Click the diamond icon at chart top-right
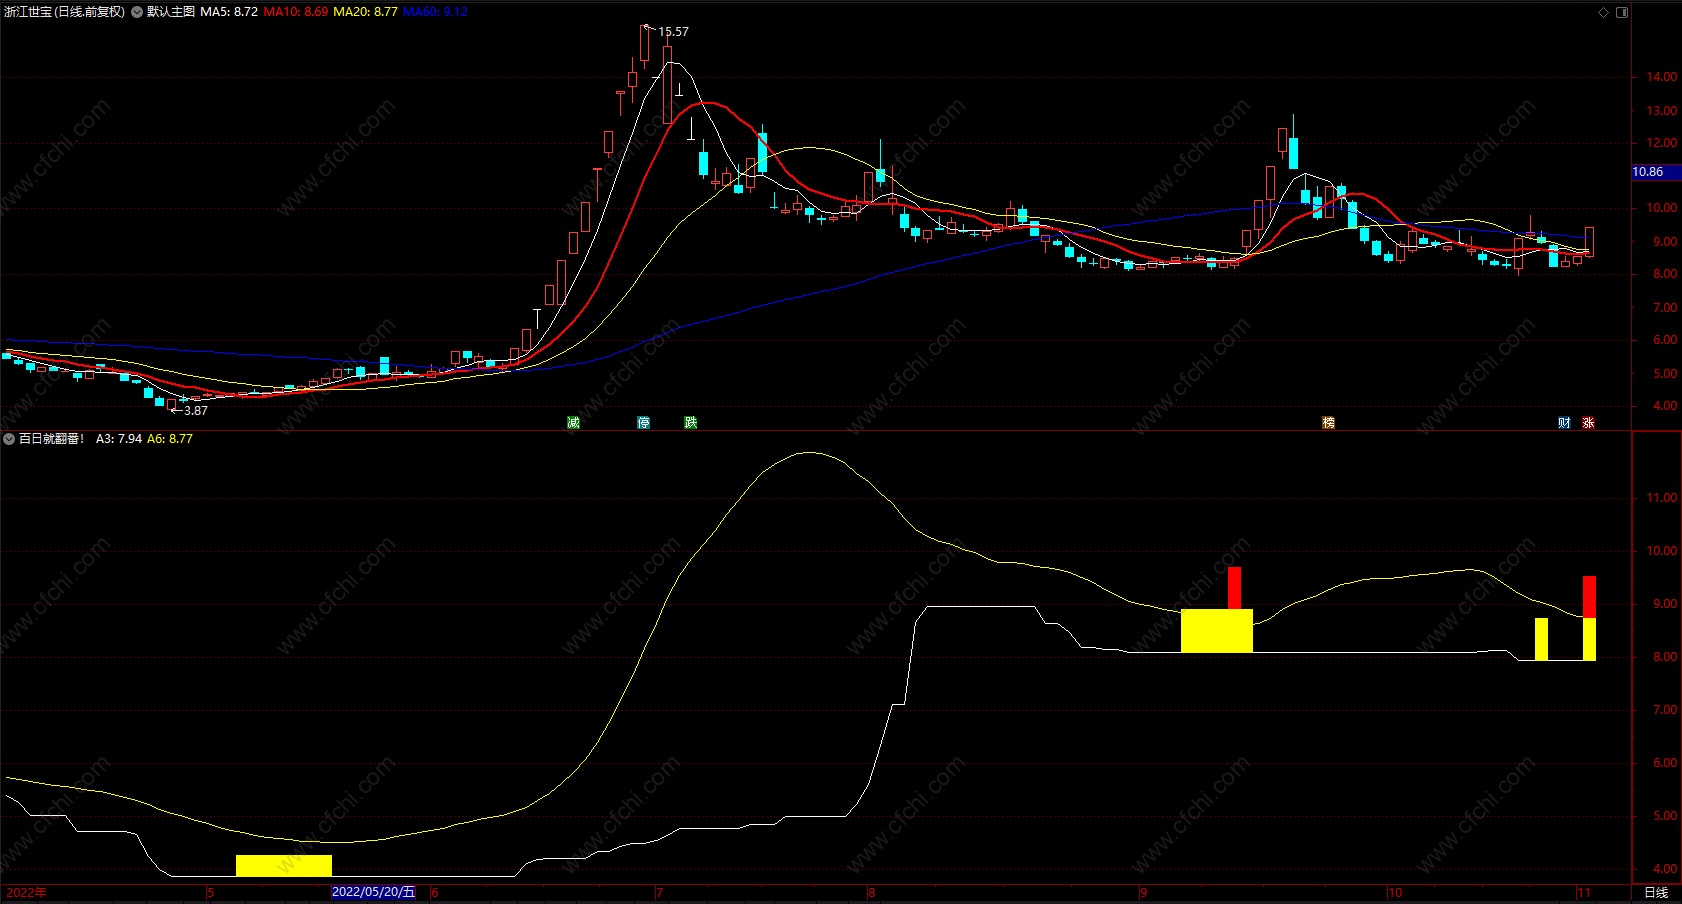 (1604, 12)
